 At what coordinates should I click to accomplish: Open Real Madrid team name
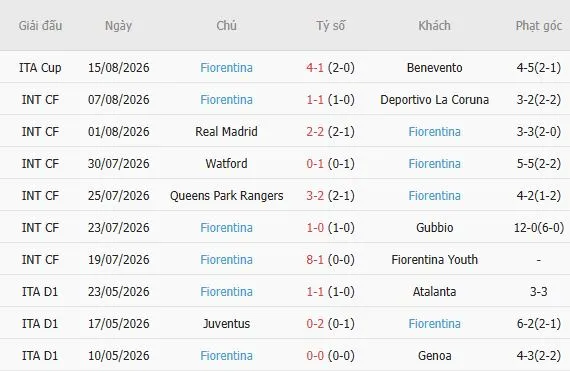pos(226,132)
